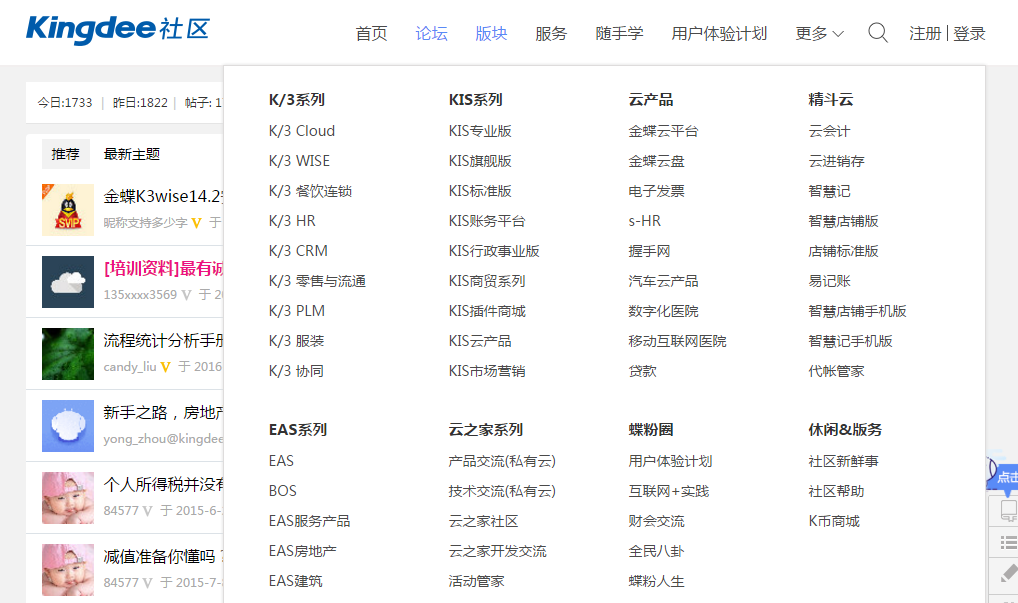Open the 论坛 navigation item

point(432,34)
